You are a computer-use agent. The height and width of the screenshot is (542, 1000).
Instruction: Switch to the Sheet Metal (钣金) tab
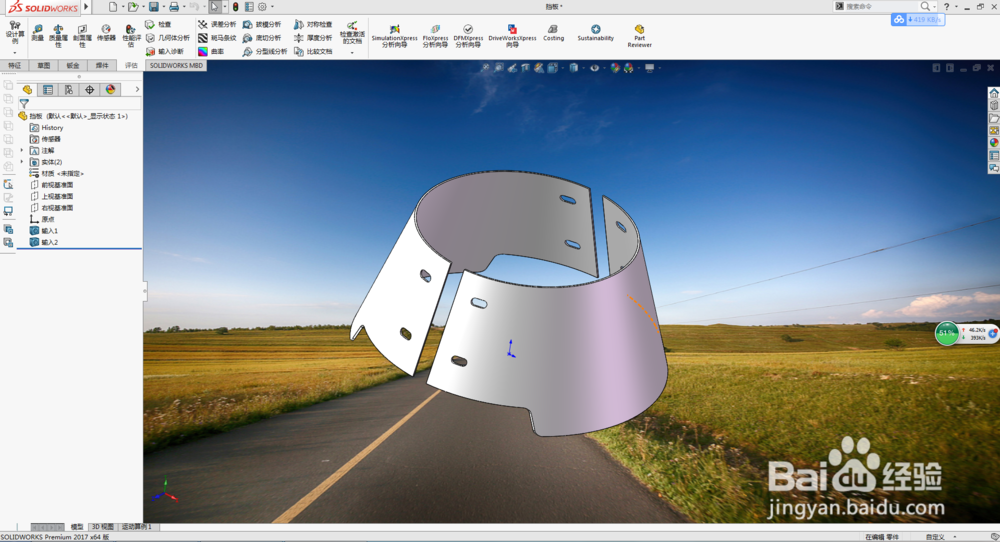(73, 65)
